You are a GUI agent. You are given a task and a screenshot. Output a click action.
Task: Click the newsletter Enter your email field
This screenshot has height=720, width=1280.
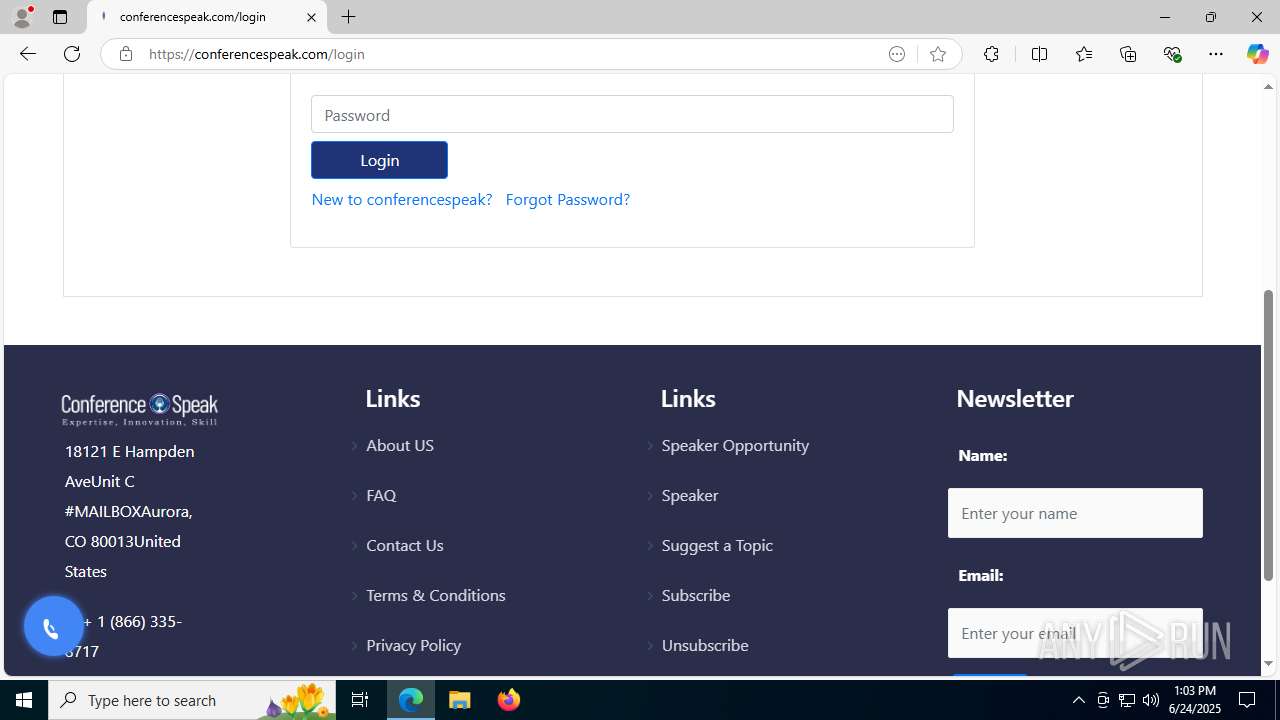point(1075,633)
